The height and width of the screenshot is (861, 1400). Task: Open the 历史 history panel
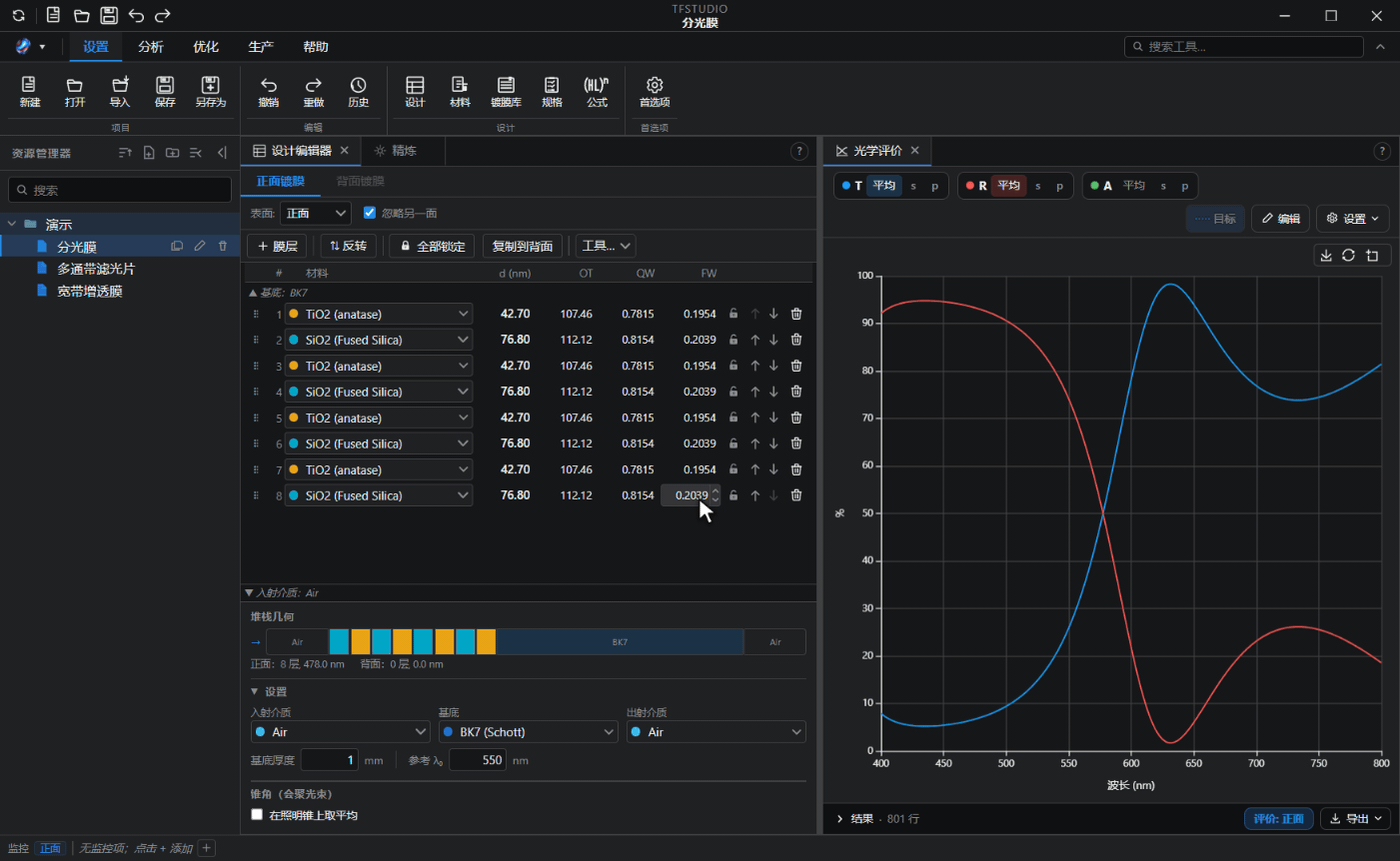[x=358, y=92]
